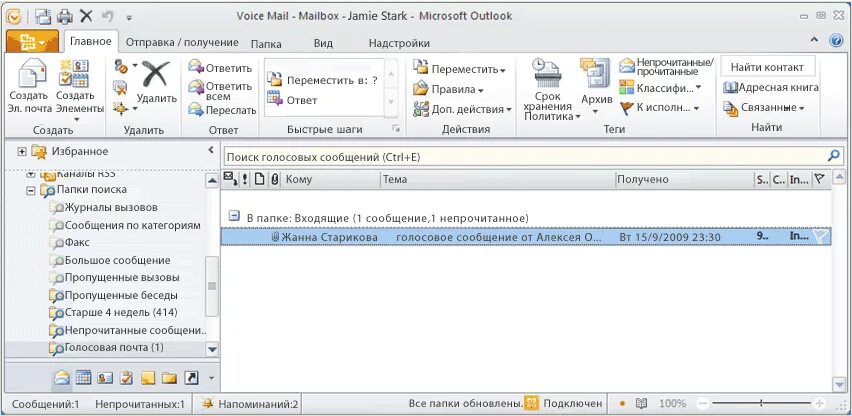This screenshot has width=852, height=416.
Task: Open Notes view in navigation bar
Action: 148,378
